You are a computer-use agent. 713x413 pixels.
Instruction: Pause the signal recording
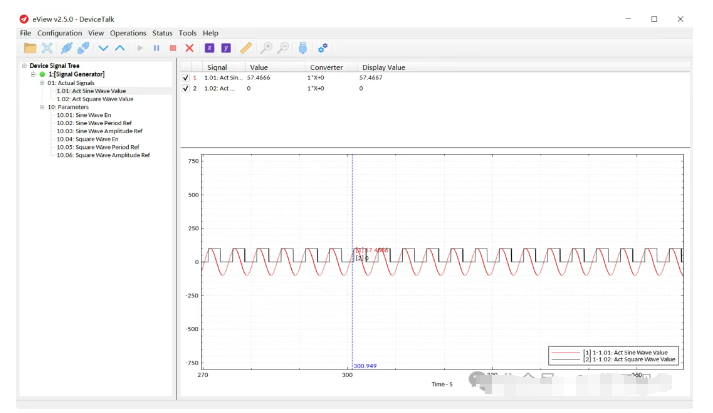156,48
